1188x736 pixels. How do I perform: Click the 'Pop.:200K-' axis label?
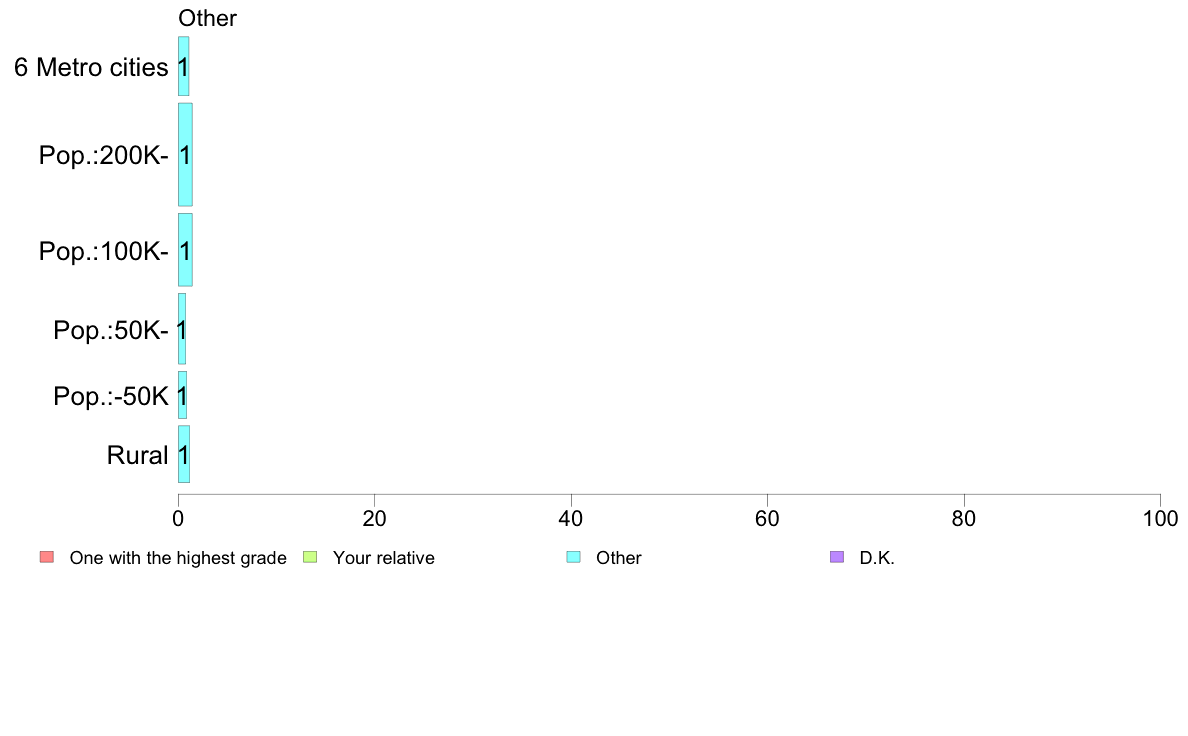coord(103,155)
